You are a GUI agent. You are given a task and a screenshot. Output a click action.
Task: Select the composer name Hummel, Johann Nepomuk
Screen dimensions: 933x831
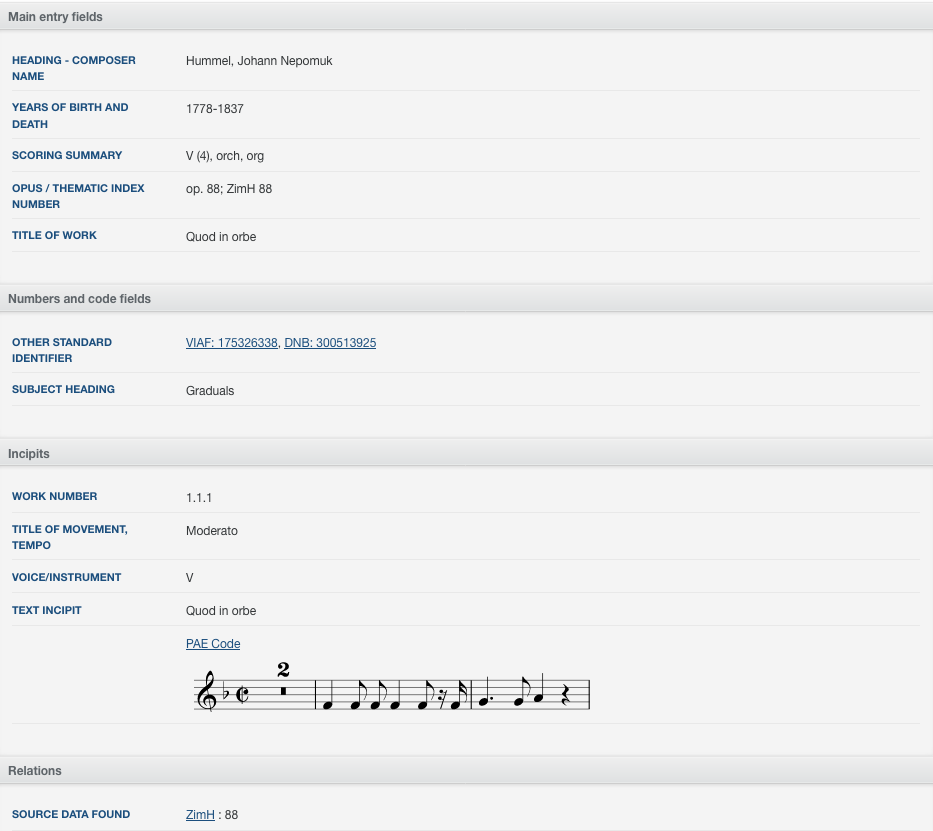click(x=259, y=61)
